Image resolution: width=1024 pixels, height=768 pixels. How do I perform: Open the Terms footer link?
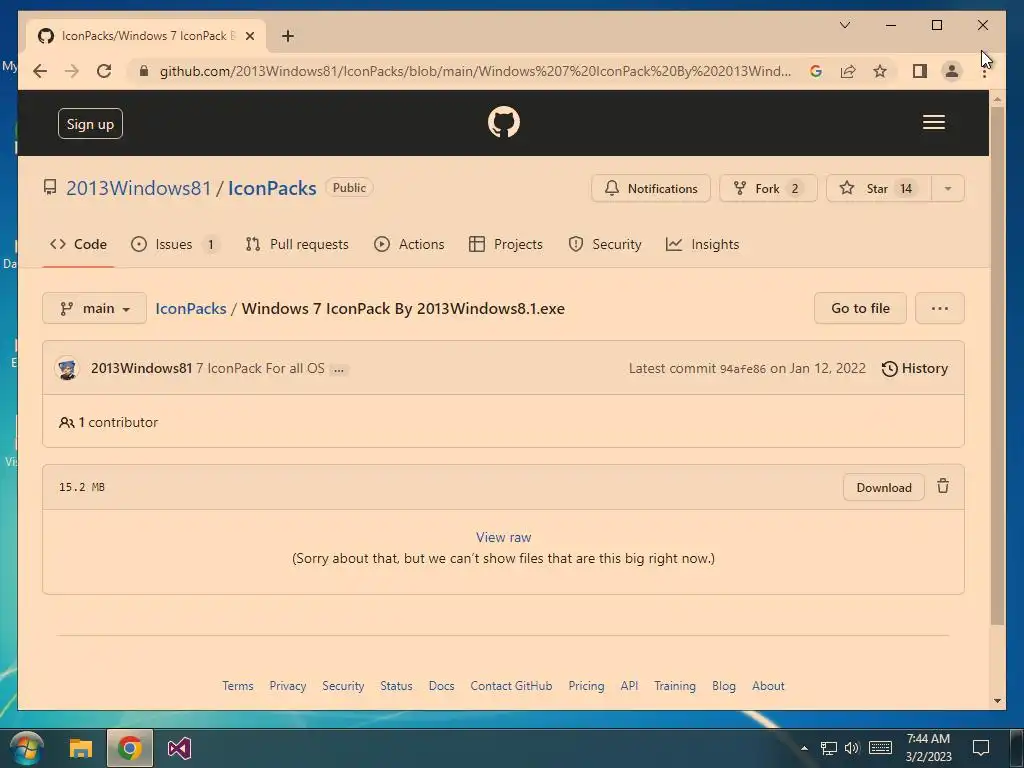[x=238, y=686]
